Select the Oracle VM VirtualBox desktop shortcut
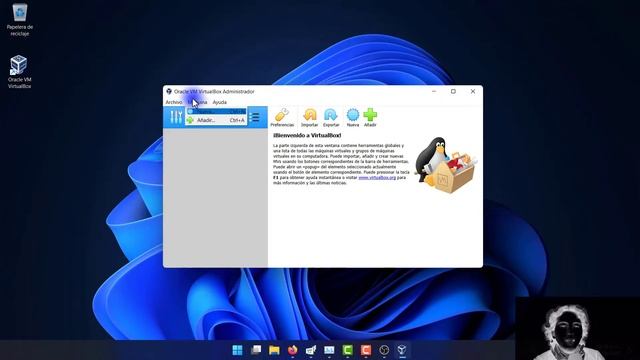 pyautogui.click(x=19, y=72)
